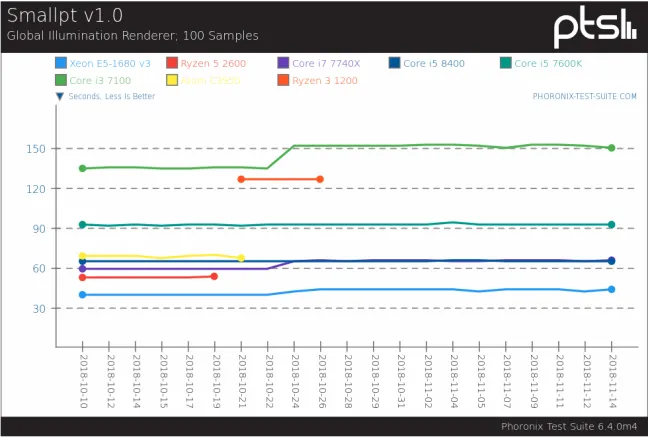The image size is (650, 437).
Task: Click the 2018-11-04 date label
Action: tap(454, 381)
